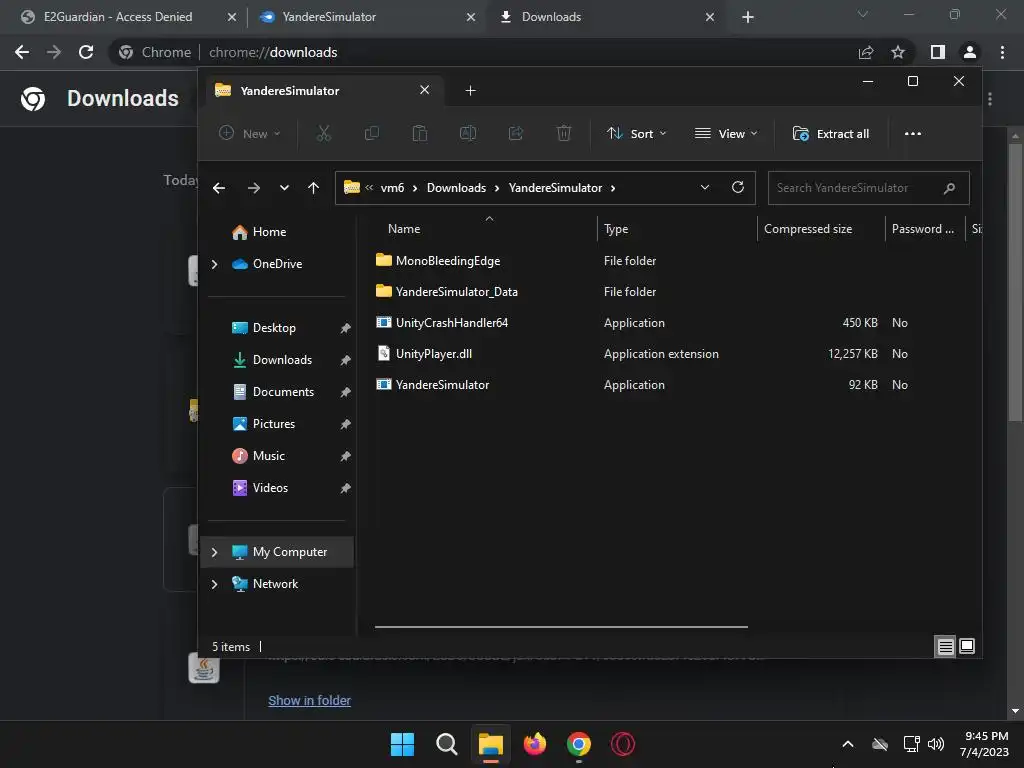Open recent locations dropdown next to forward arrow

click(x=284, y=188)
